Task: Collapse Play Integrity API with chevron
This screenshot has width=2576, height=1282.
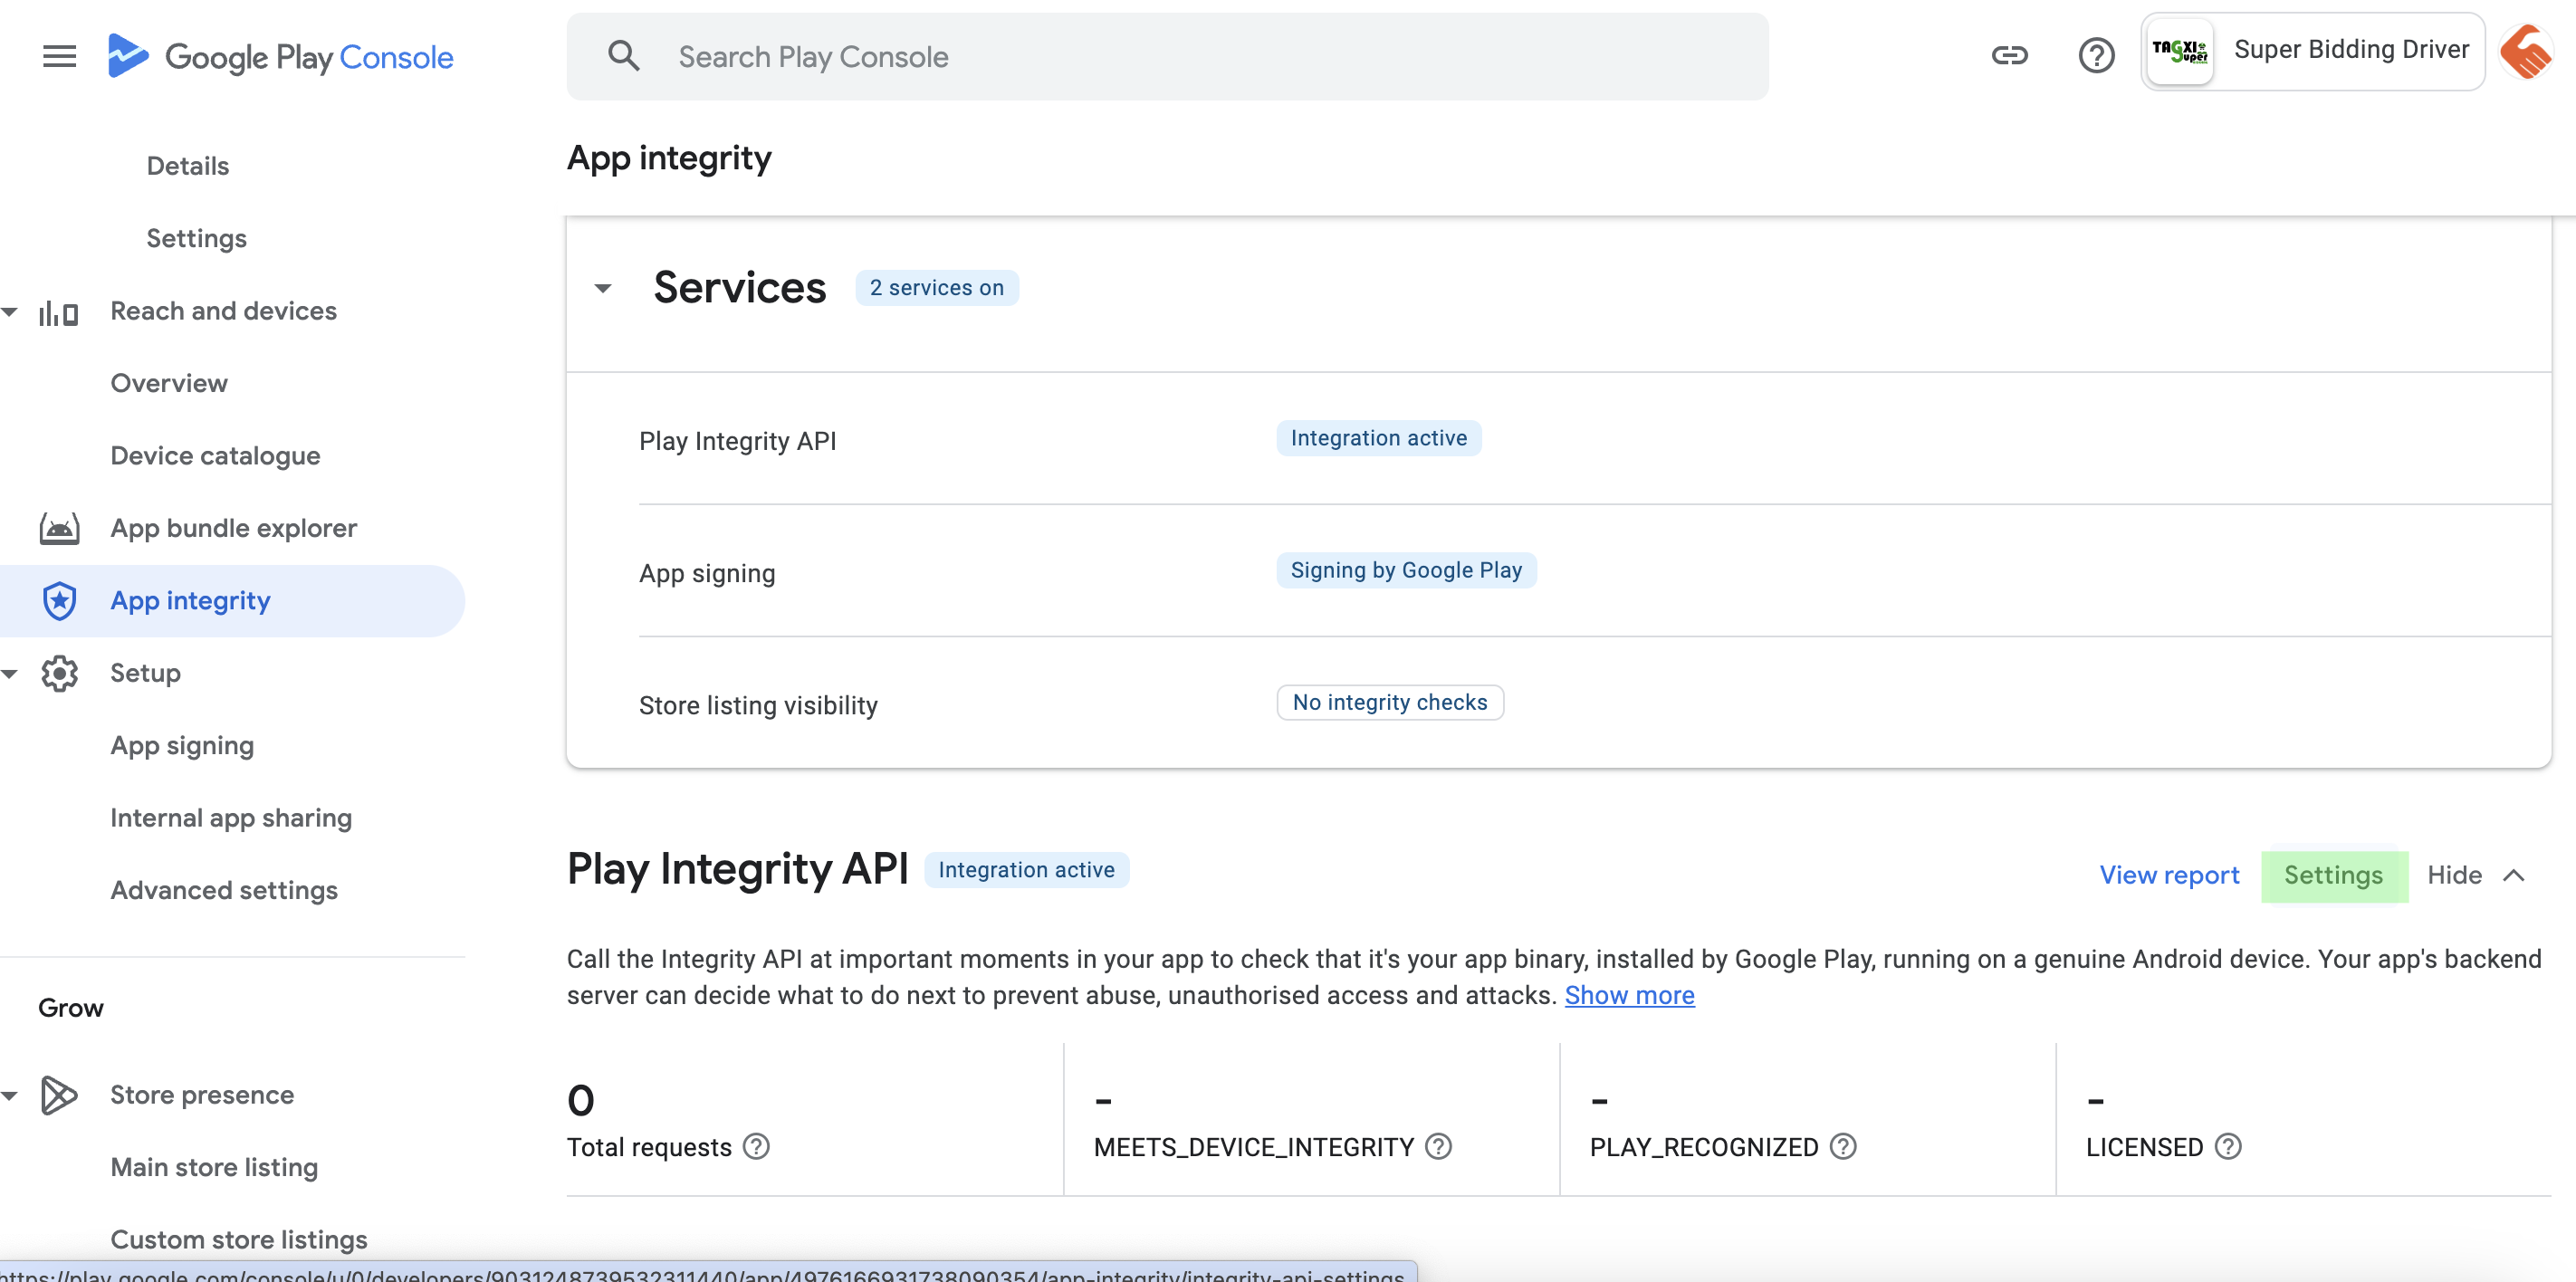Action: click(2513, 876)
